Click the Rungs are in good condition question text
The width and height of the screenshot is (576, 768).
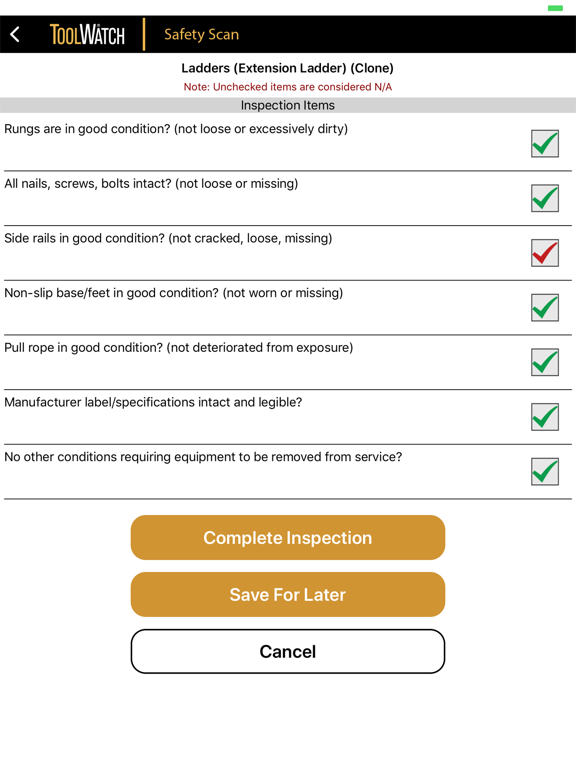[176, 129]
